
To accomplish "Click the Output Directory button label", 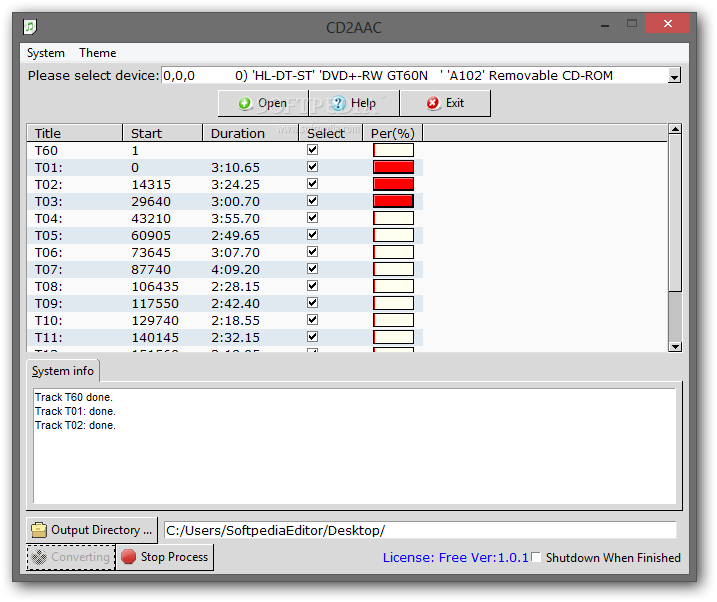I will tap(102, 530).
